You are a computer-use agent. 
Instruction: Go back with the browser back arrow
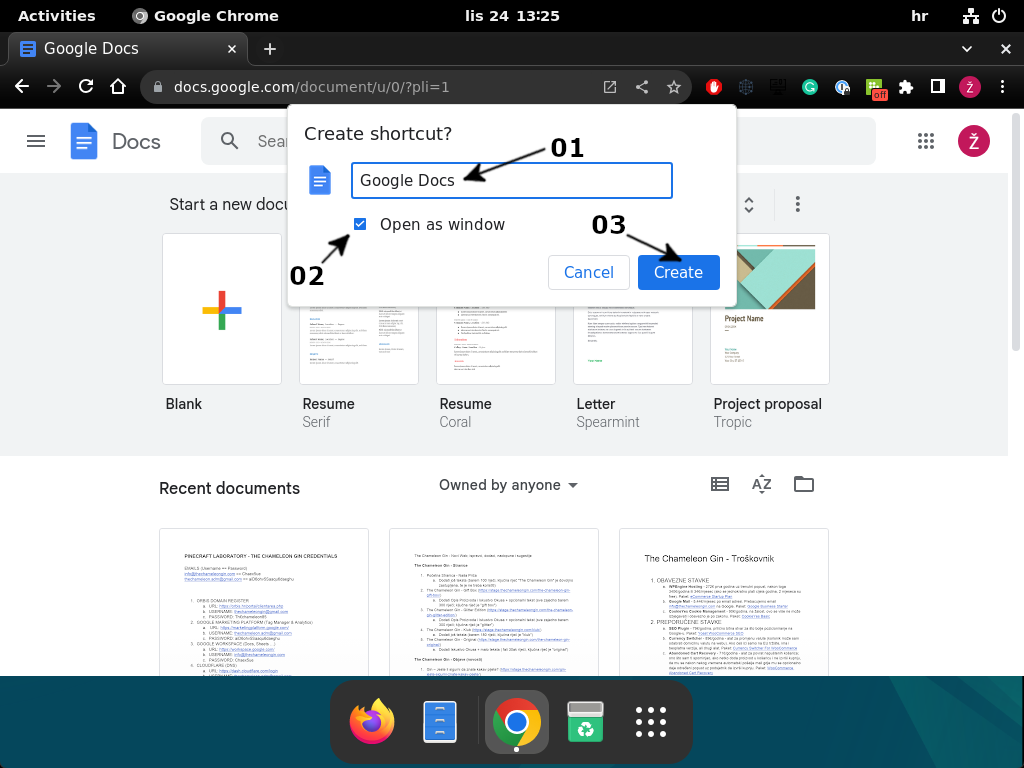point(22,87)
